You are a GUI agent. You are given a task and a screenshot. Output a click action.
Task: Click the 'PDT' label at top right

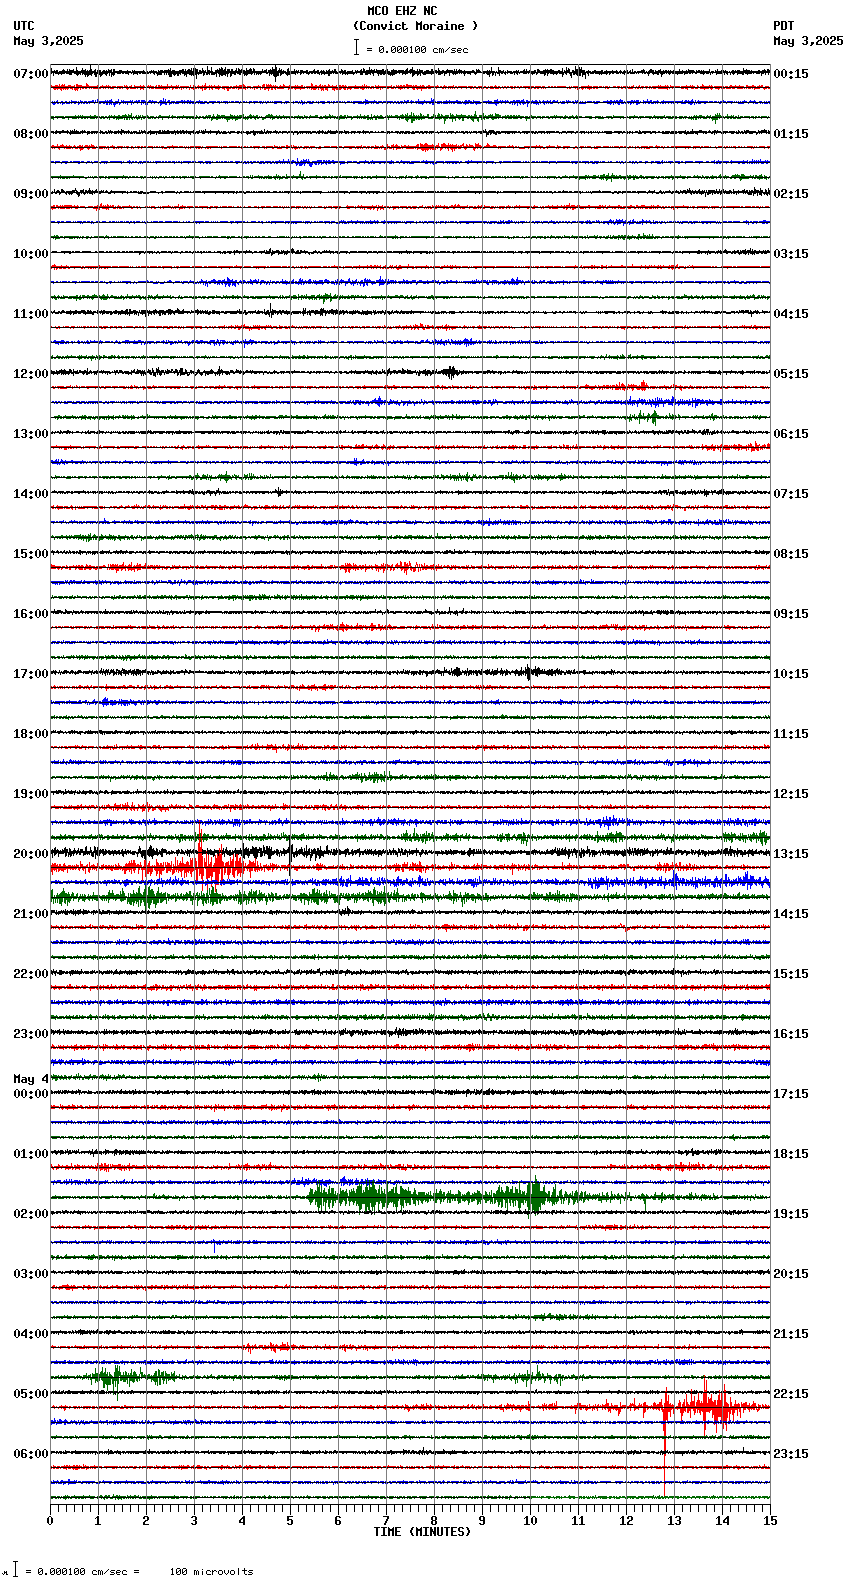pyautogui.click(x=784, y=26)
